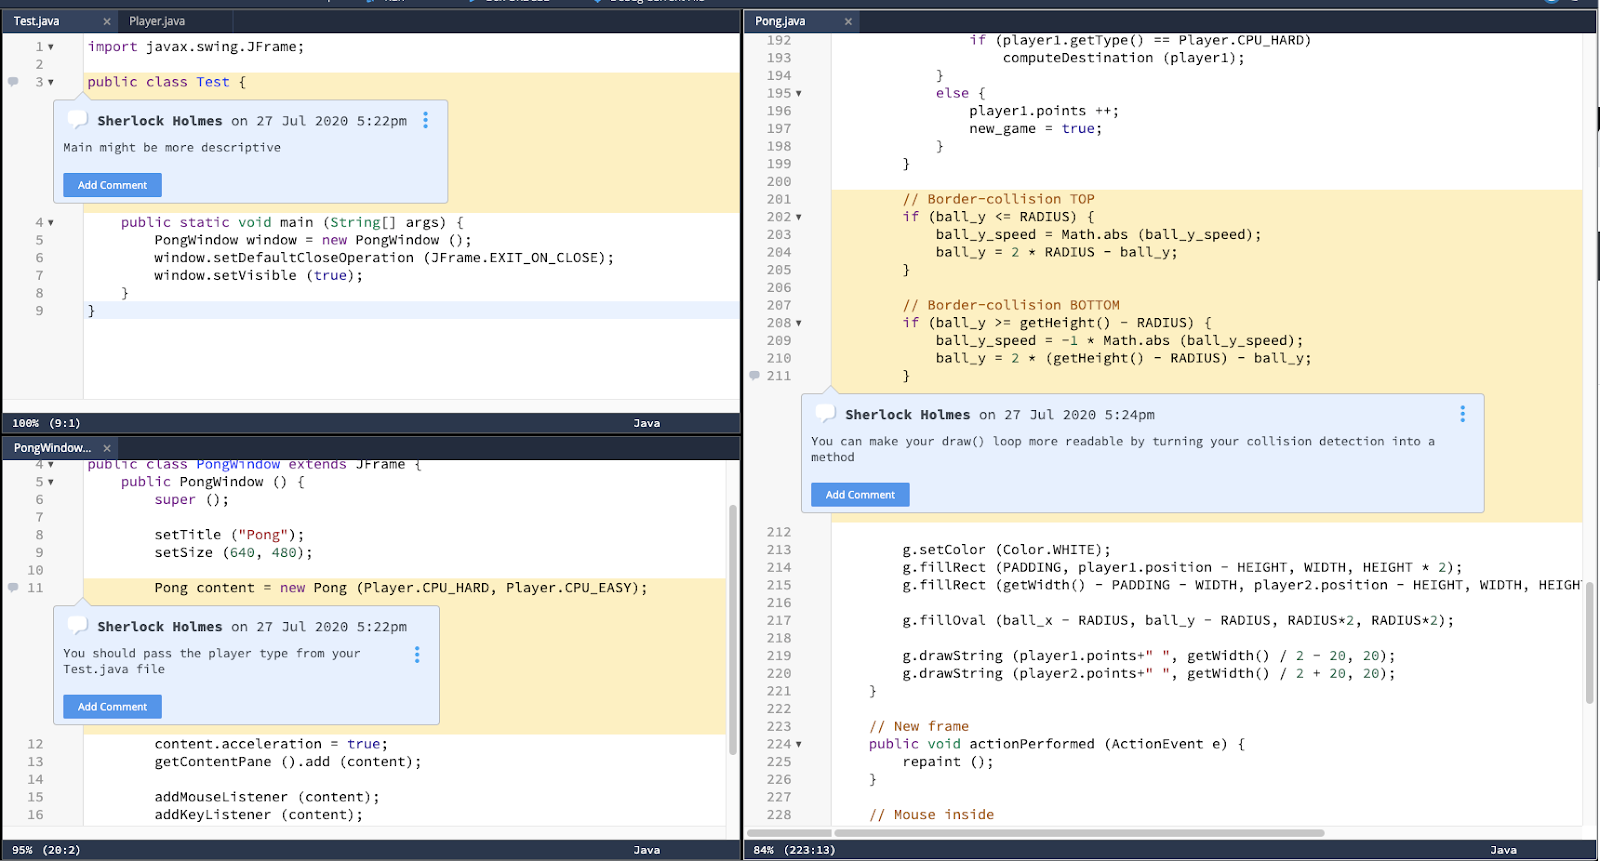Click Add Comment under 'Main might be more descriptive'
The width and height of the screenshot is (1600, 861).
[112, 185]
